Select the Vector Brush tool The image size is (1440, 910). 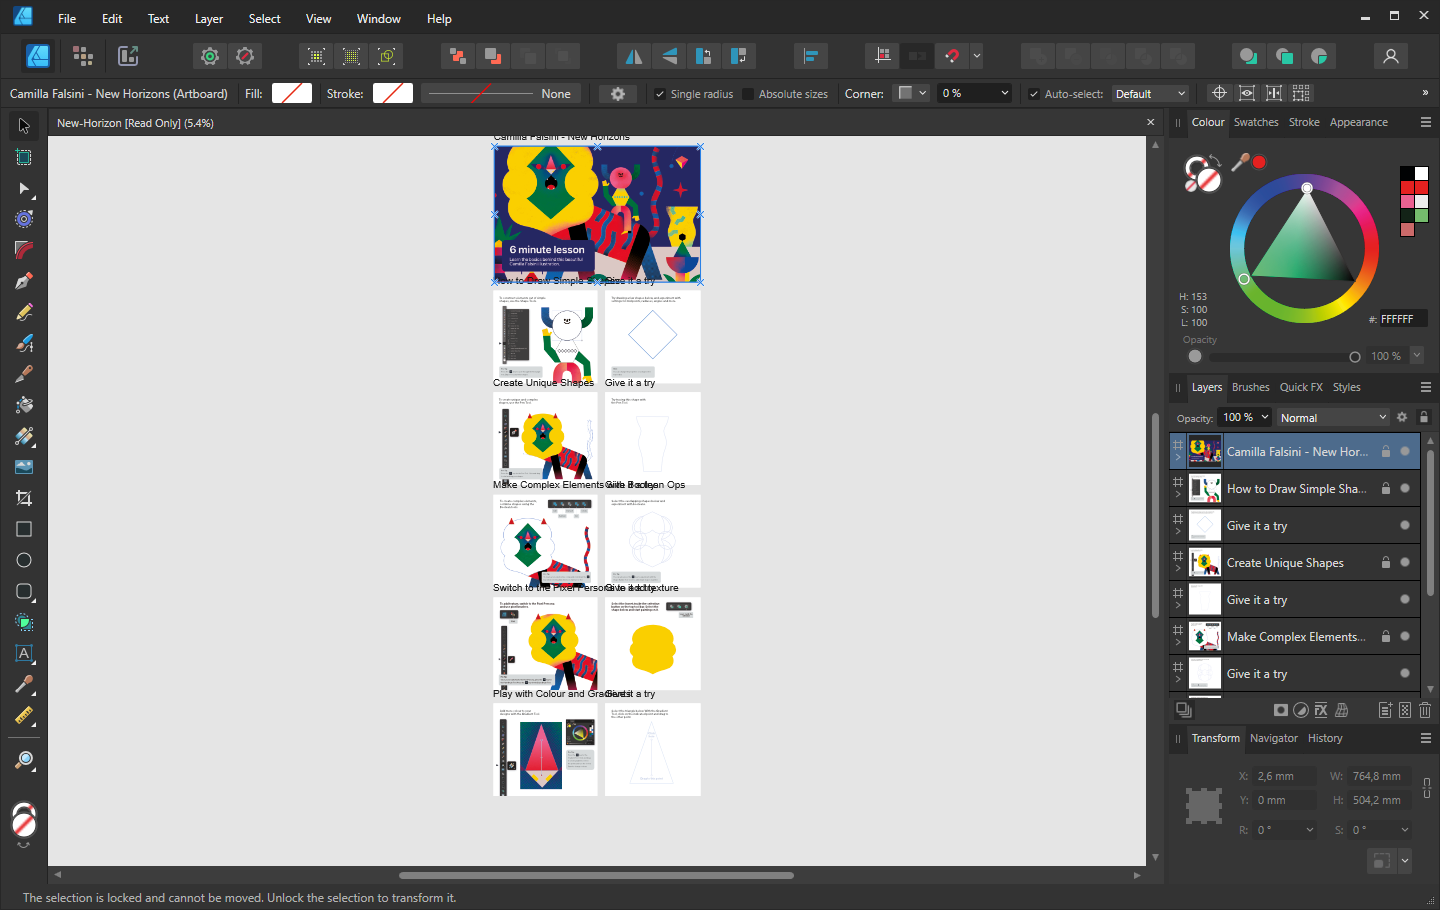24,343
